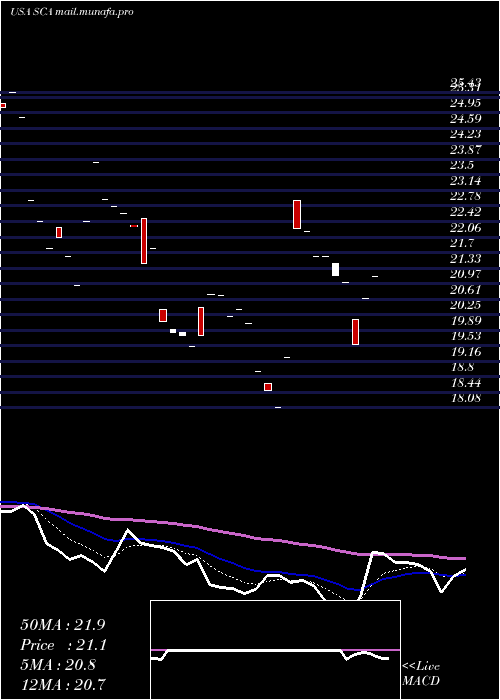The height and width of the screenshot is (700, 500).
Task: Click the 23.5 price axis label
Action: (462, 165)
